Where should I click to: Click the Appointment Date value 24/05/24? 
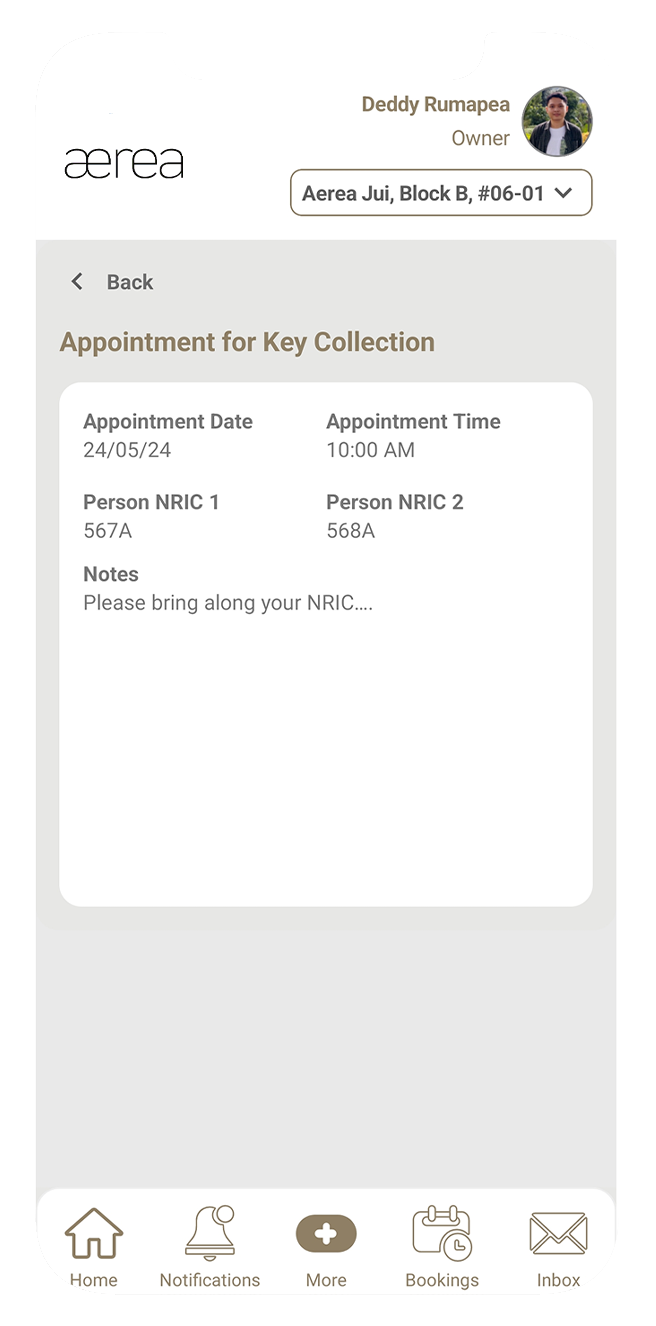(x=128, y=450)
